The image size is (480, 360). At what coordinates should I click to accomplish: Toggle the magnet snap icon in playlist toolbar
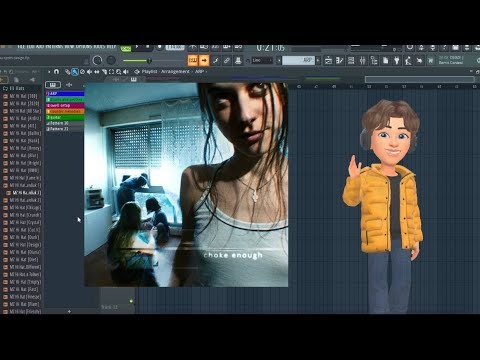coord(56,72)
